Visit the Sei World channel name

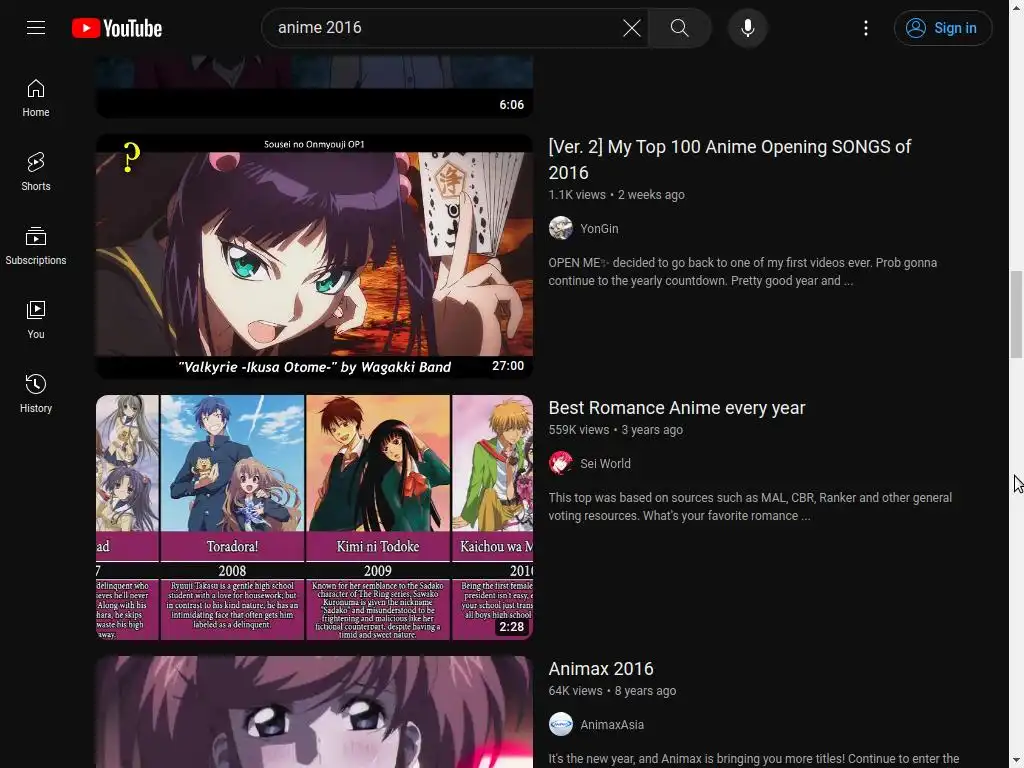click(605, 464)
